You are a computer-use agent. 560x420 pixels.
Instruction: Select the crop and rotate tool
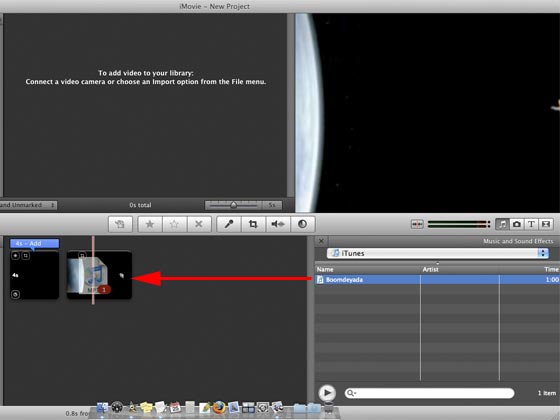tap(253, 224)
